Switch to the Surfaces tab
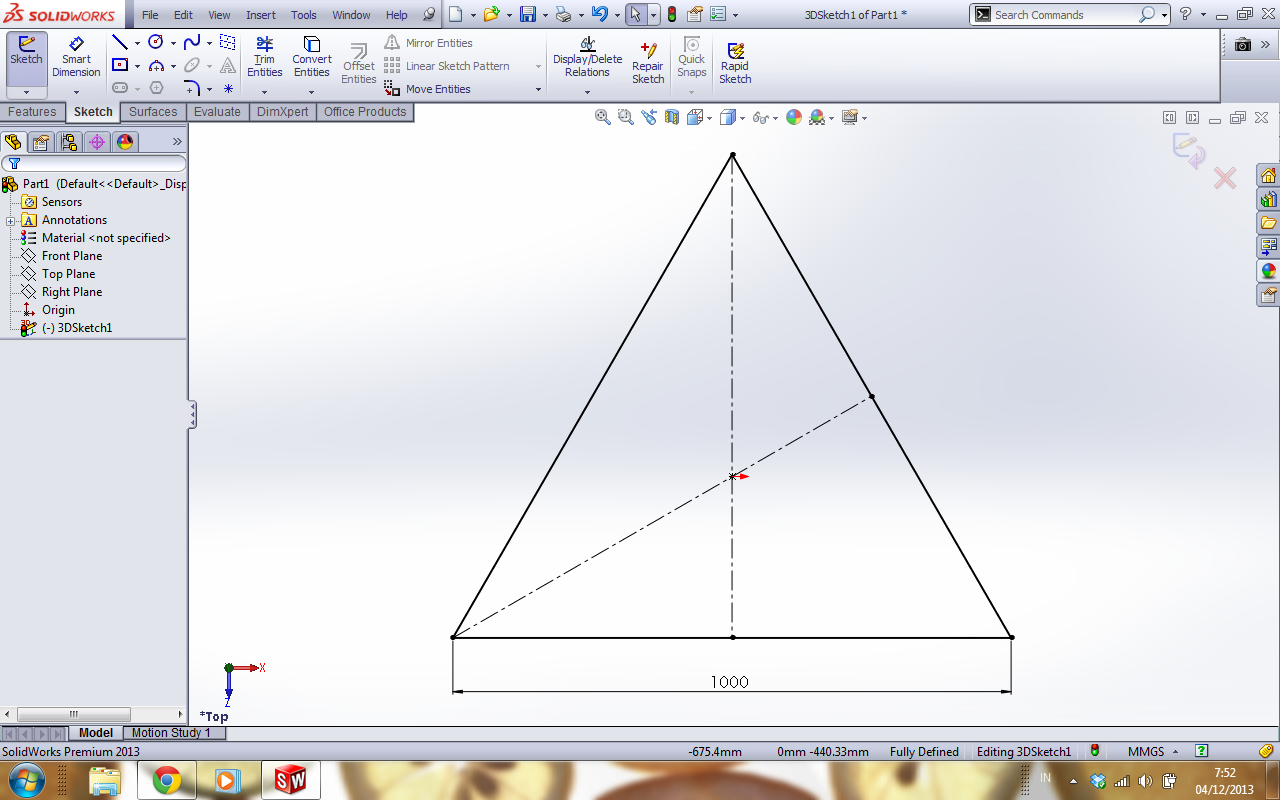 coord(153,112)
